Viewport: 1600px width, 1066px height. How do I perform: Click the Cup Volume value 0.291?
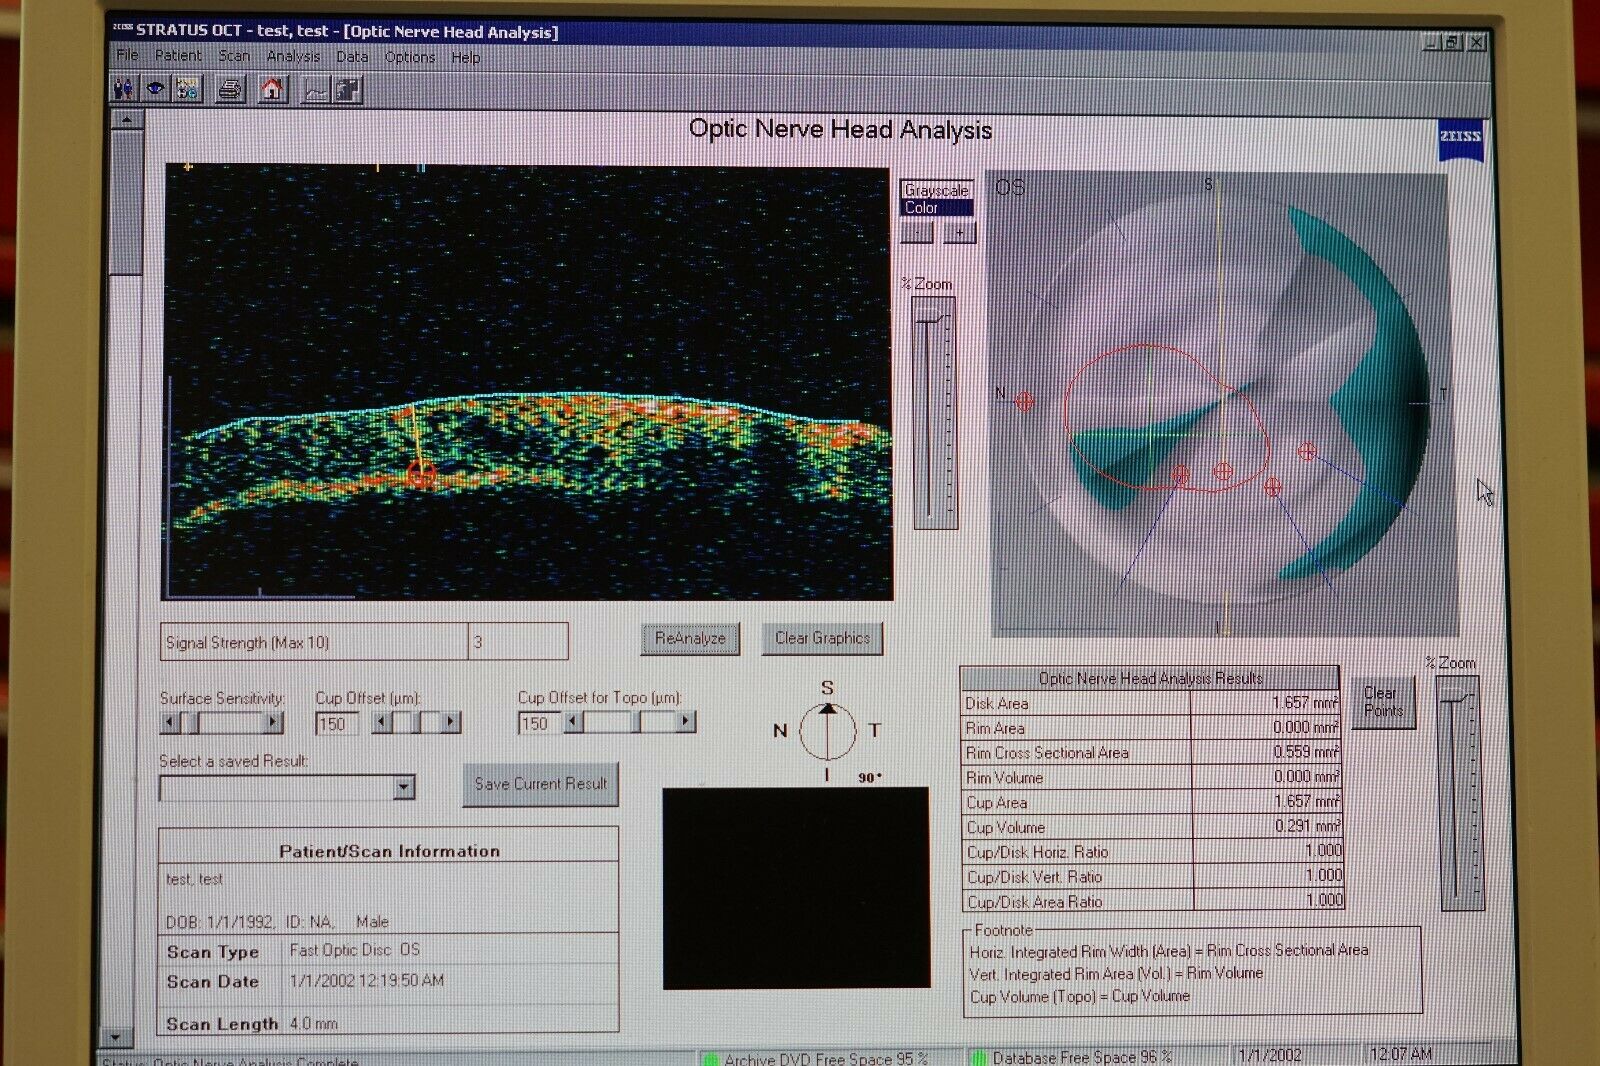point(1307,826)
